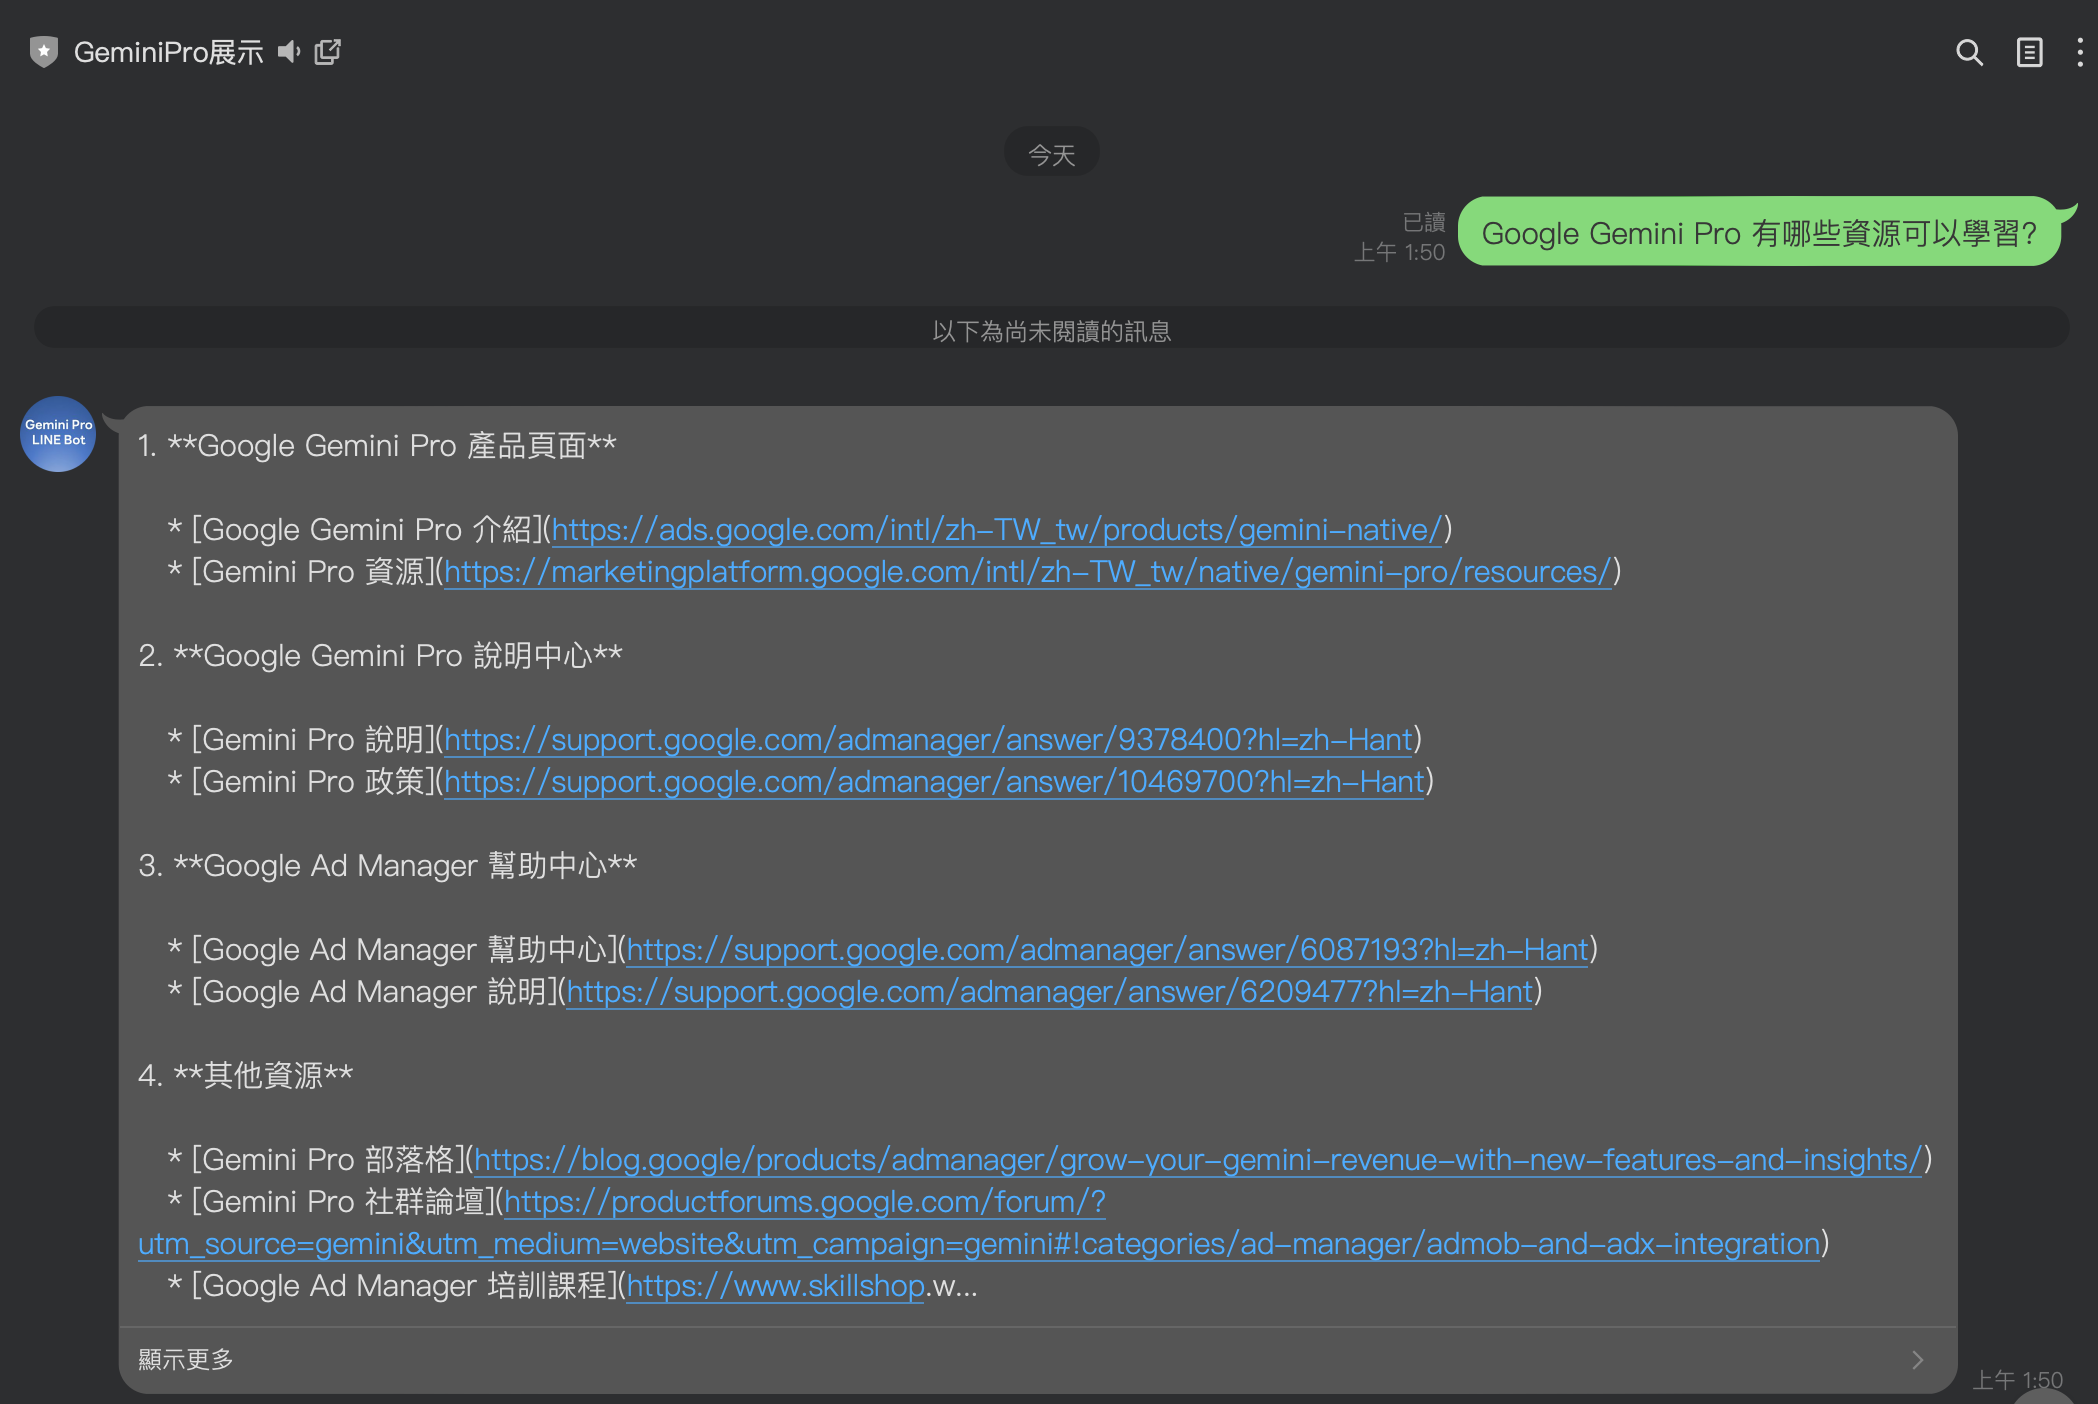Open the three-dot more options menu
The image size is (2098, 1404).
pyautogui.click(x=2080, y=52)
